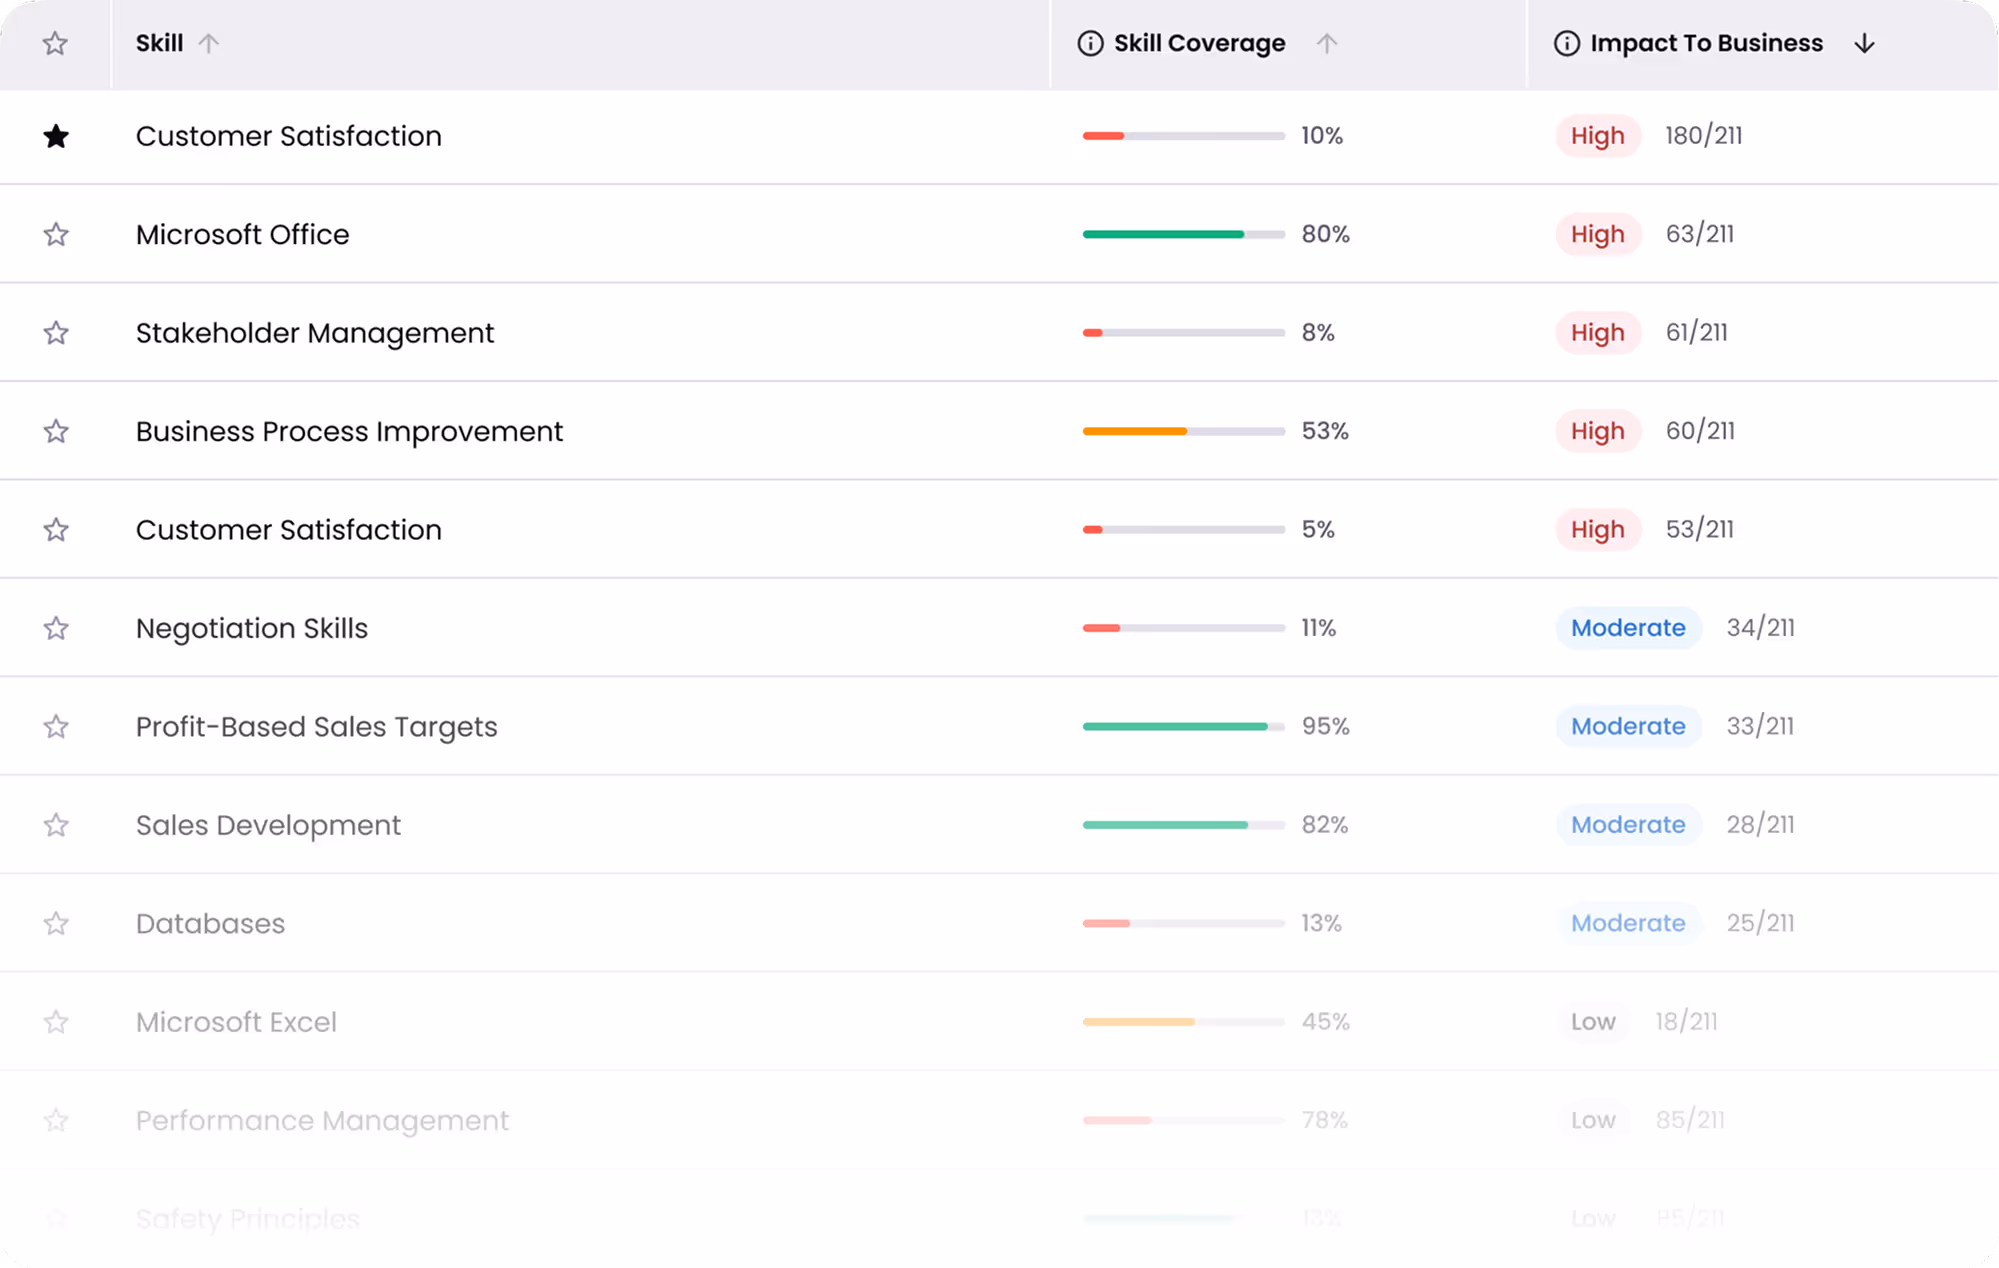The width and height of the screenshot is (1999, 1268).
Task: Select the Impact To Business column header
Action: [x=1707, y=43]
